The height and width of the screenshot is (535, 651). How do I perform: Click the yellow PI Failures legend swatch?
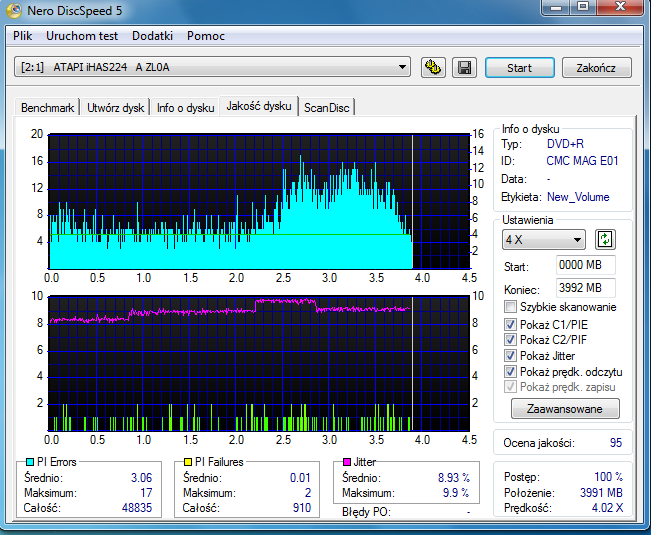[188, 462]
